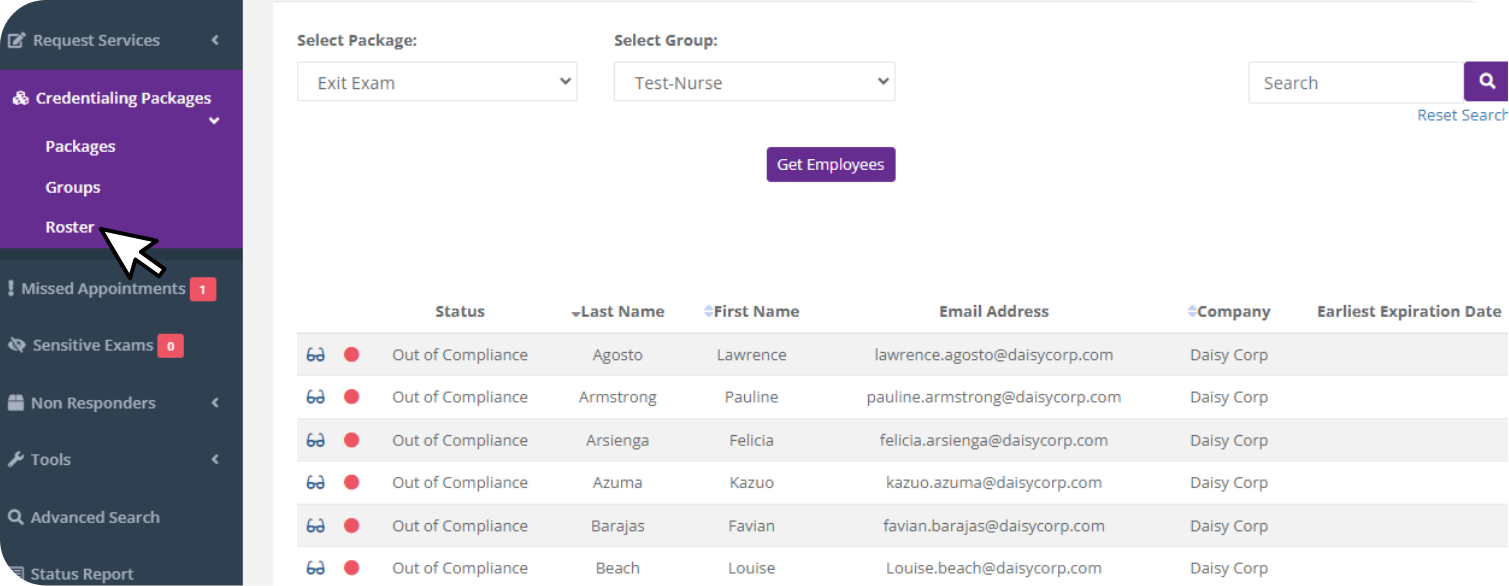Click the Sensitive Exams count badge
This screenshot has height=586, width=1509.
point(171,347)
